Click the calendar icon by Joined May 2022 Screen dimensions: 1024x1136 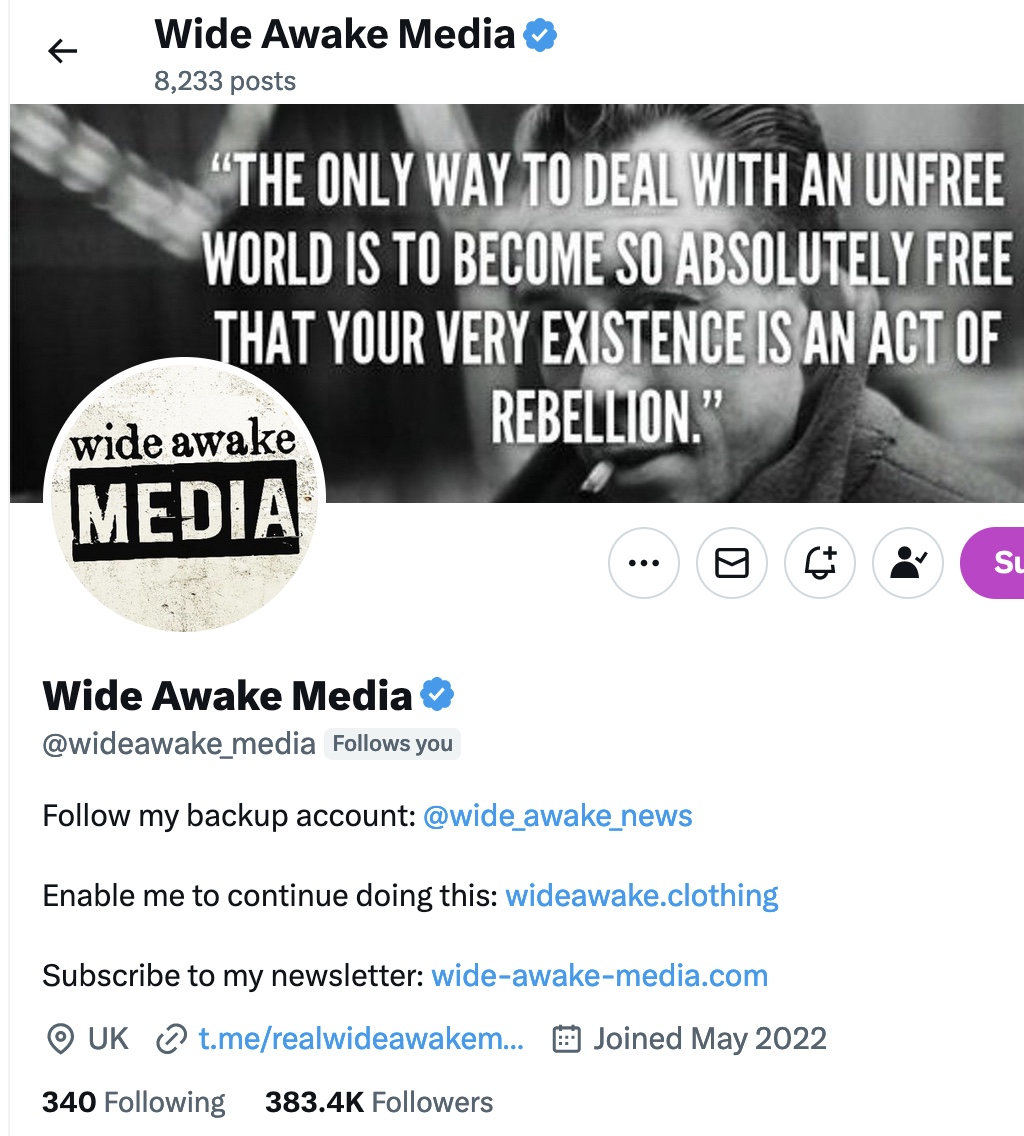click(567, 1039)
